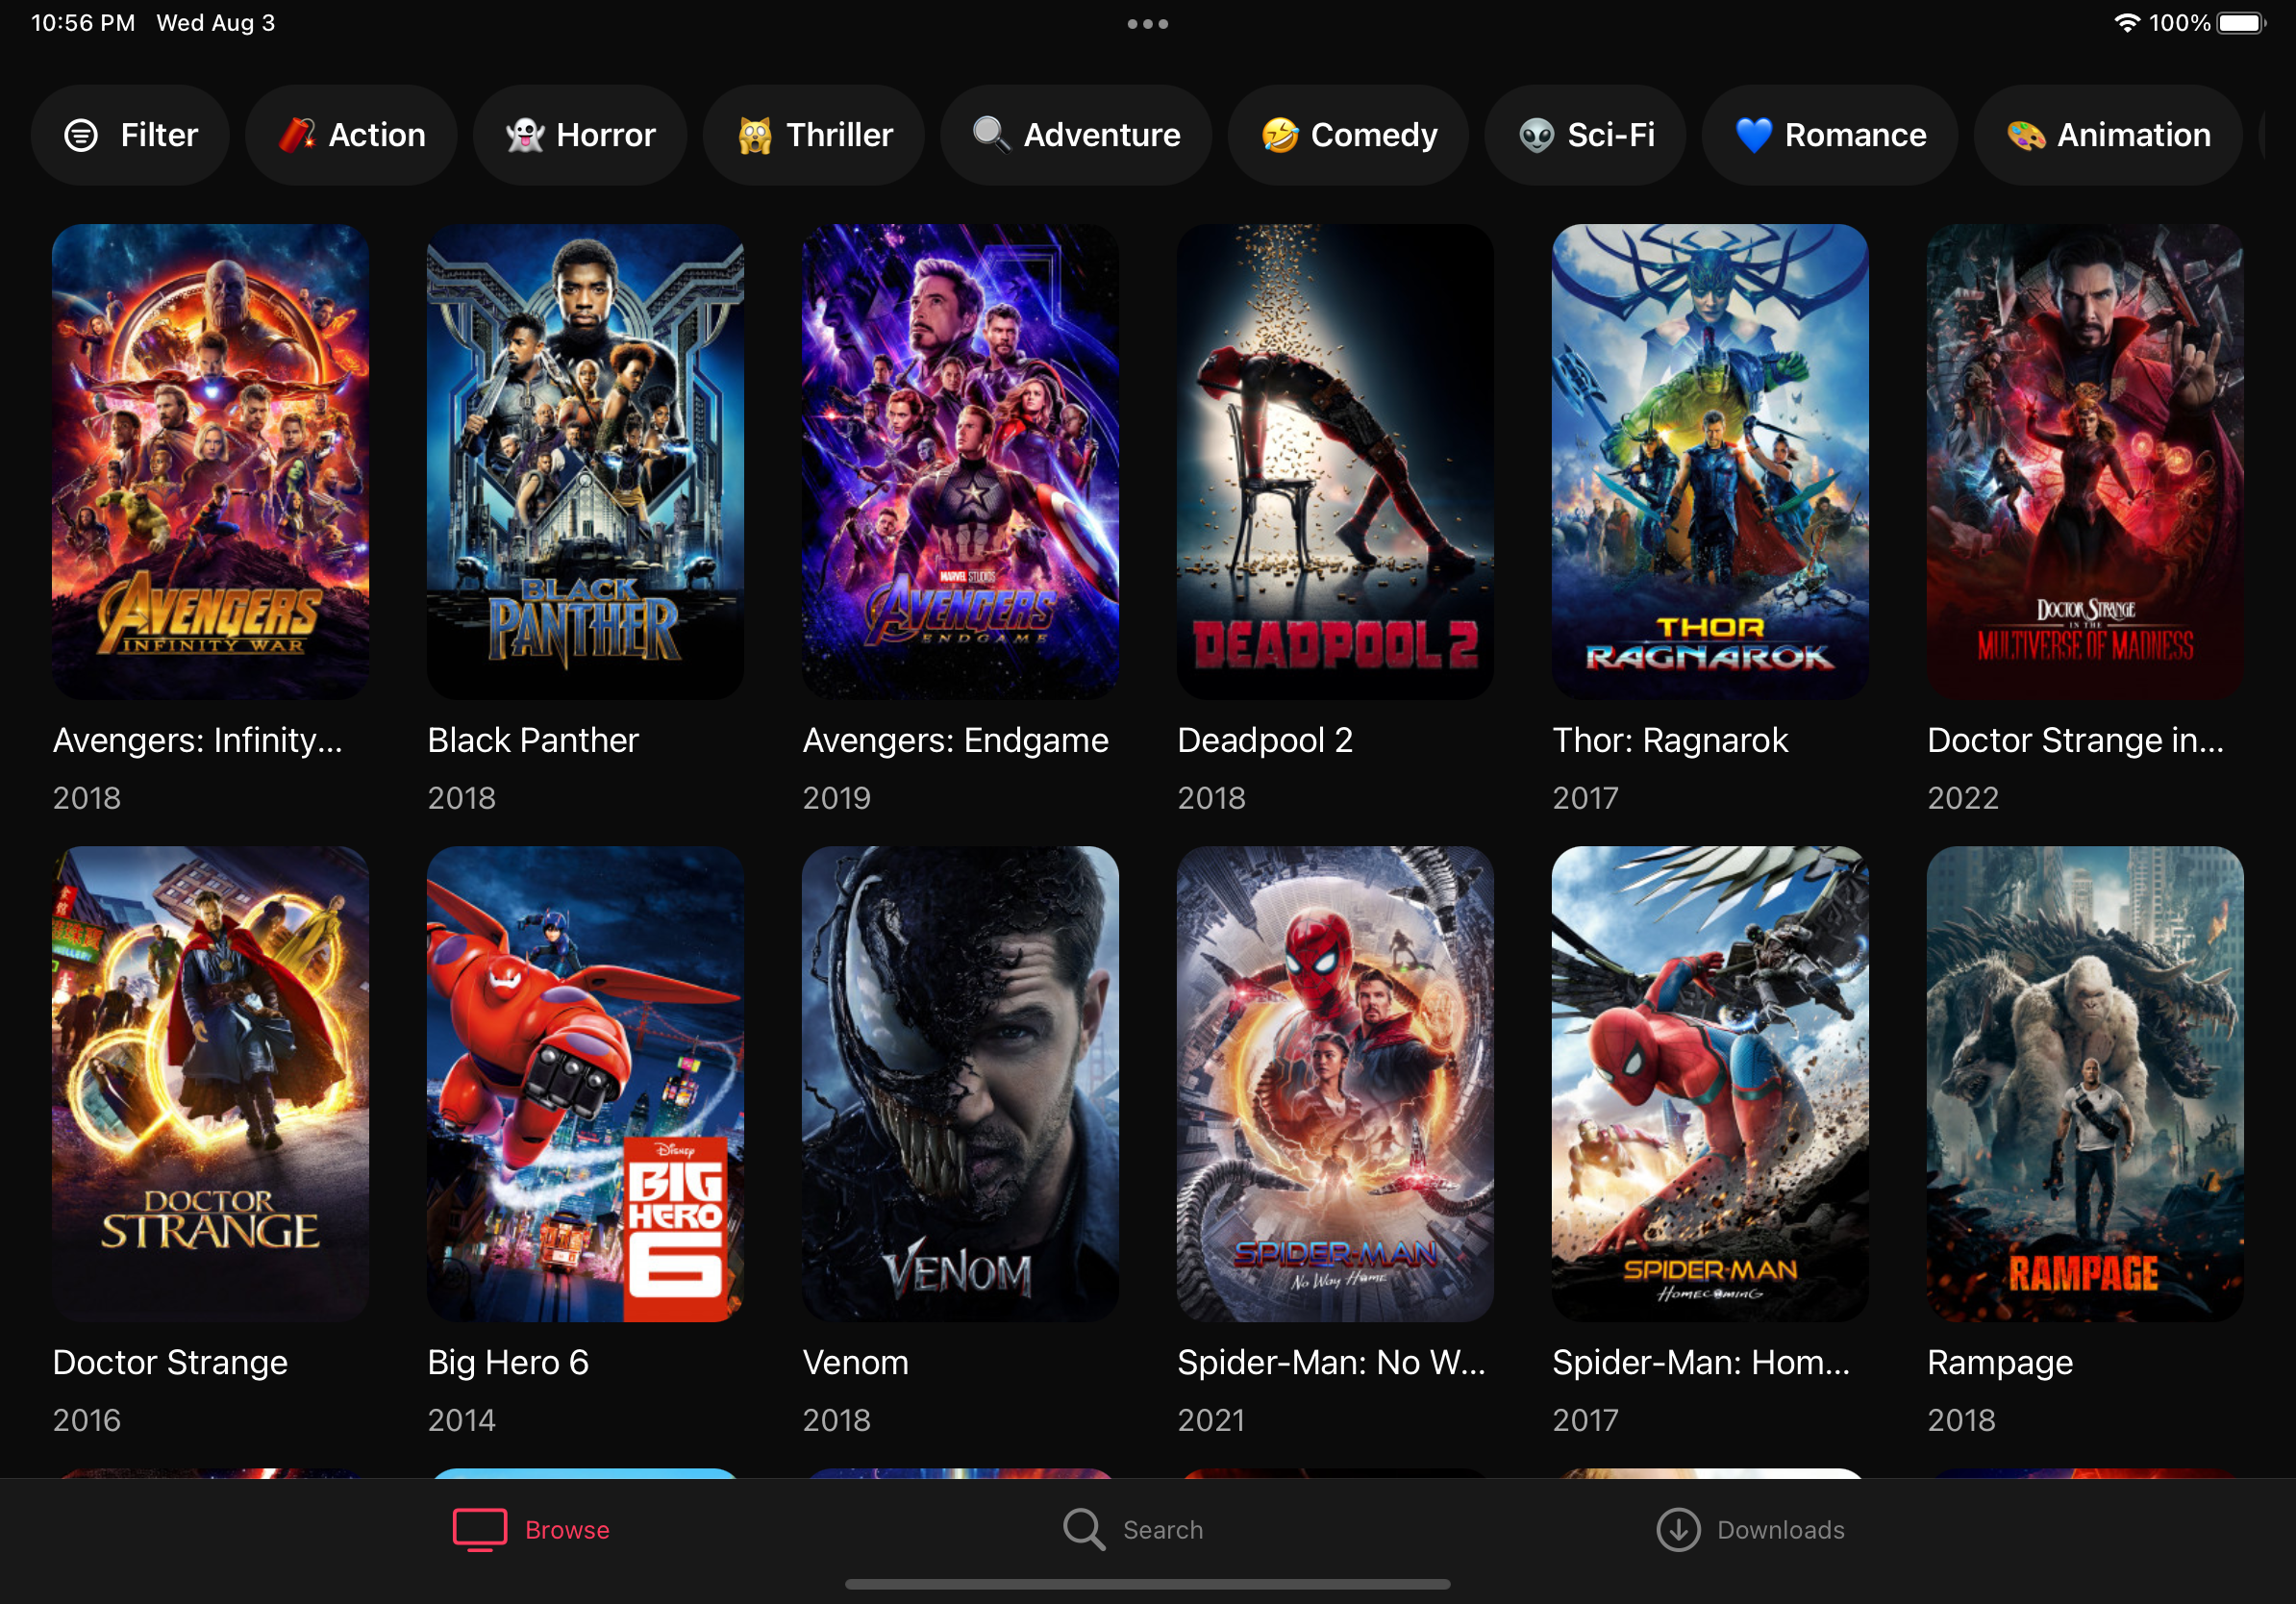Open the Filter options button
The height and width of the screenshot is (1604, 2296).
click(130, 135)
